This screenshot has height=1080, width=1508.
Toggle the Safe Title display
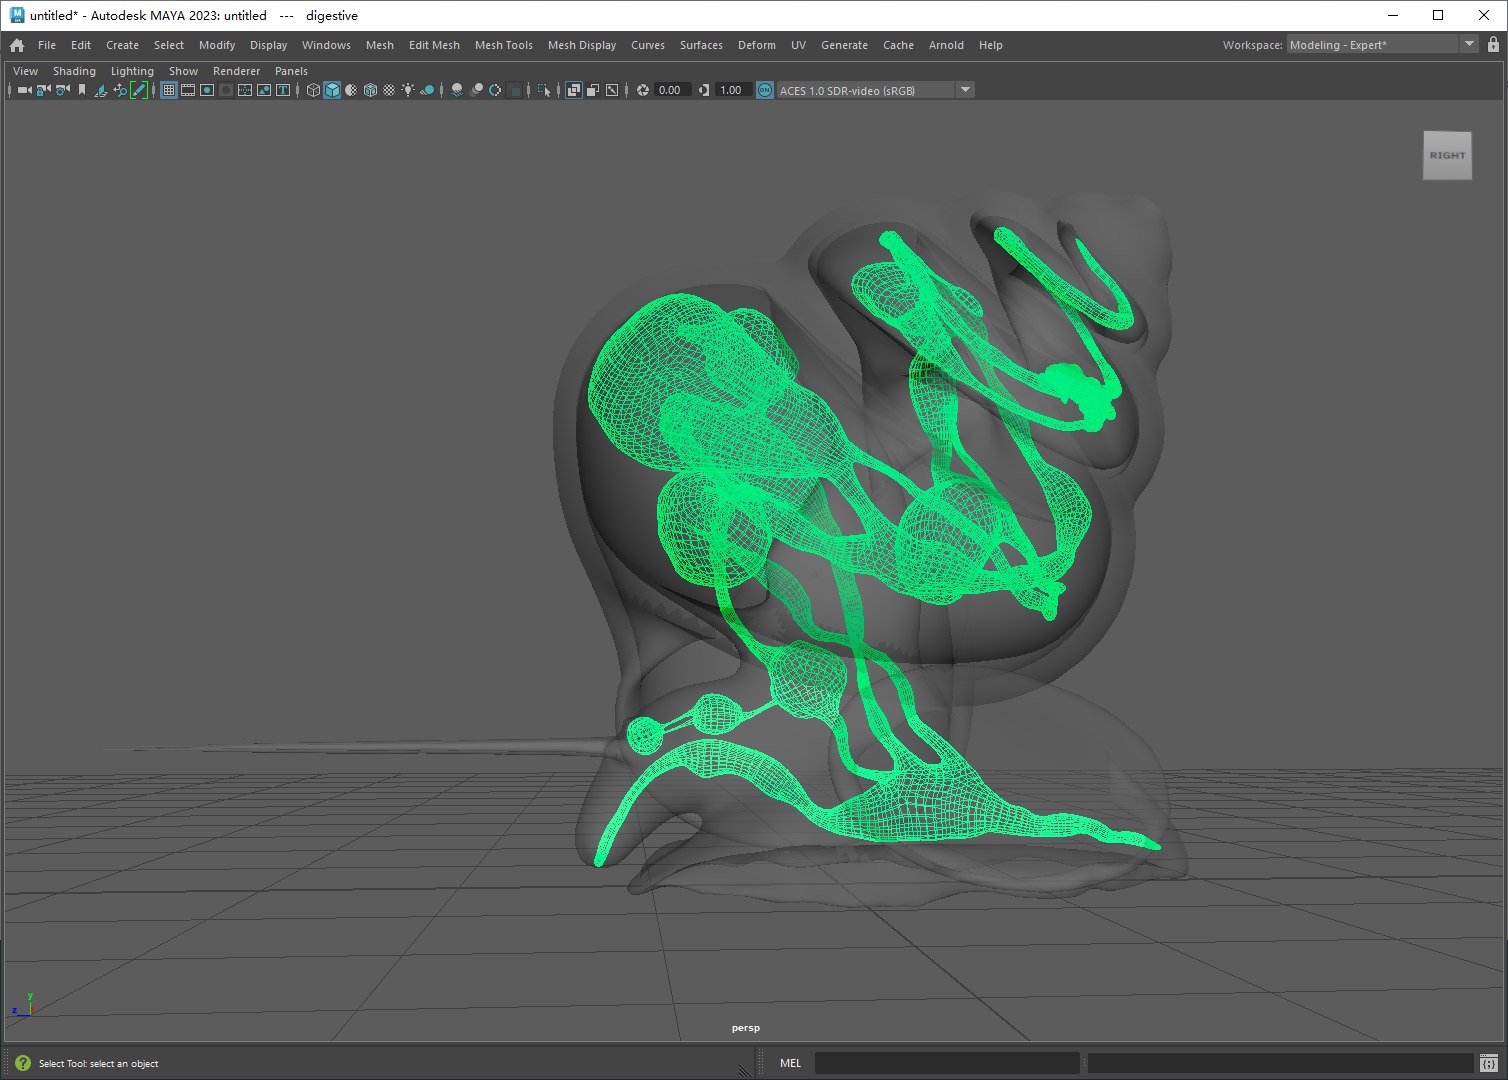coord(283,90)
